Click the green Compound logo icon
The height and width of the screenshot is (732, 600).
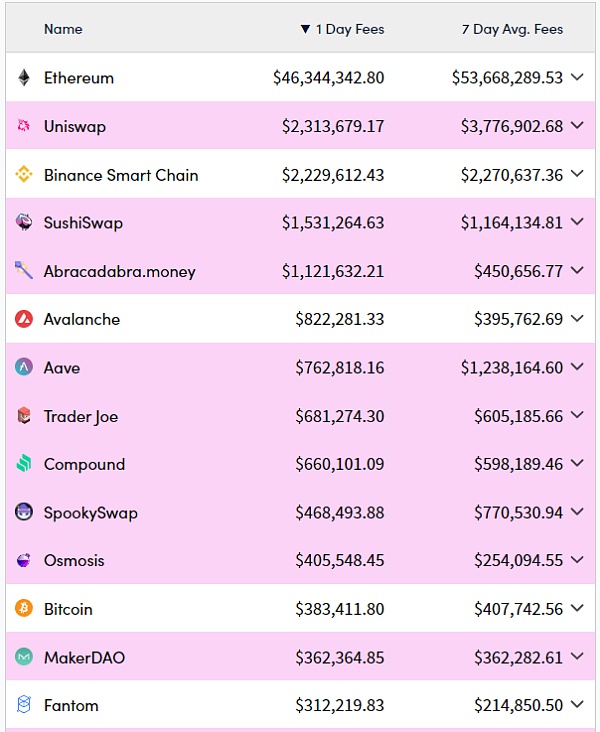click(24, 464)
